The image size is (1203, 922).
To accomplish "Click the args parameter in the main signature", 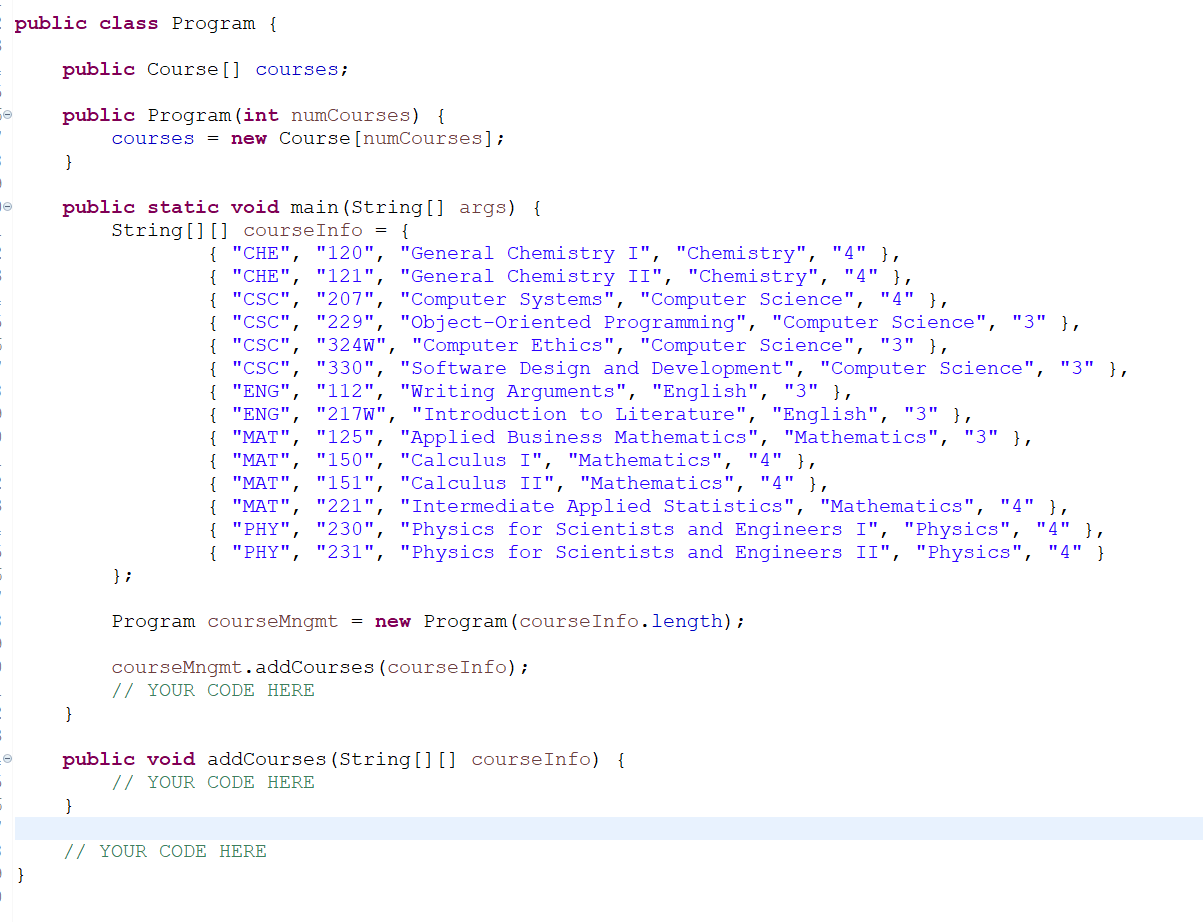I will coord(482,207).
